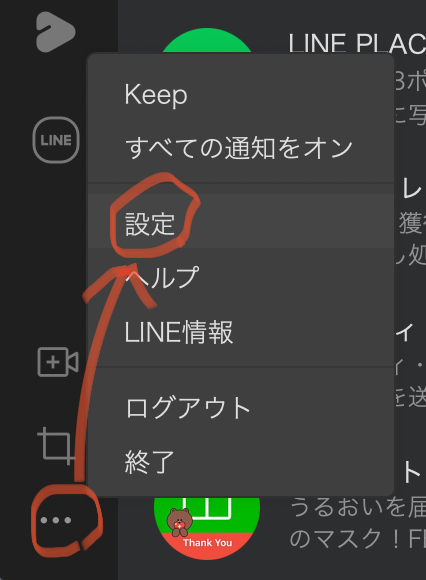Open 設定 (Settings) menu entry
Image resolution: width=426 pixels, height=580 pixels.
240,224
